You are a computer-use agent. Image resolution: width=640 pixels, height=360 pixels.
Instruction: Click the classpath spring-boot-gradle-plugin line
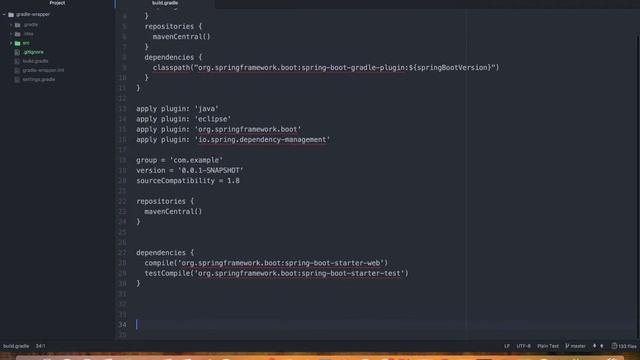point(326,67)
